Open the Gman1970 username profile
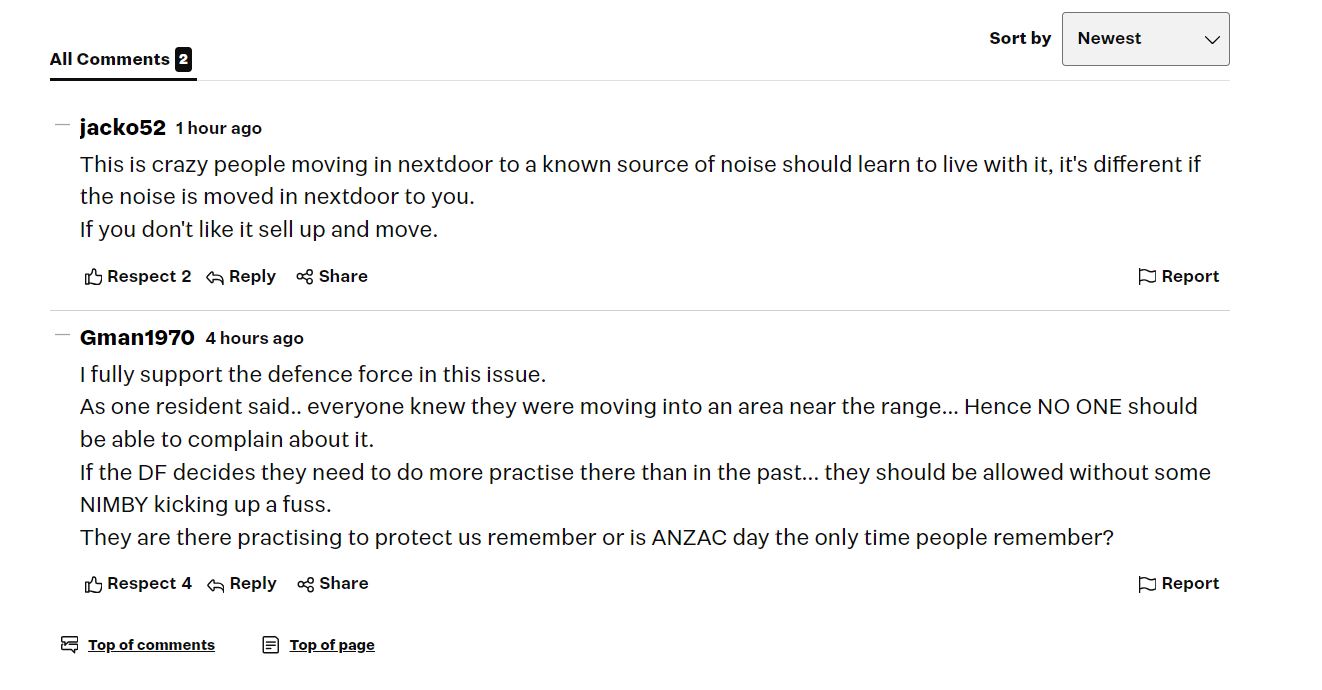Viewport: 1322px width, 690px height. pyautogui.click(x=137, y=338)
